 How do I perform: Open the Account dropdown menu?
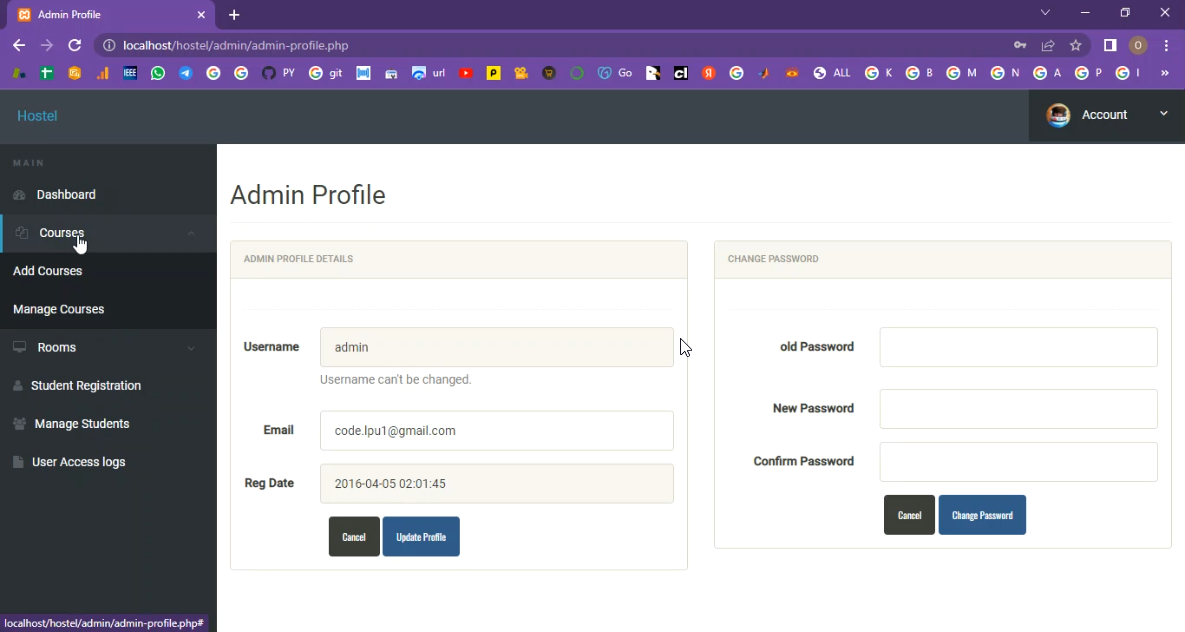click(1106, 115)
